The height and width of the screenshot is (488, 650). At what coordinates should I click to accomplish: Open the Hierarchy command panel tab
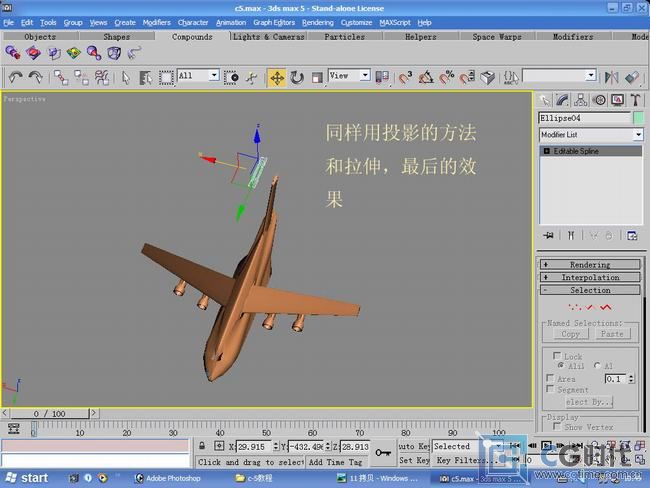tap(580, 100)
